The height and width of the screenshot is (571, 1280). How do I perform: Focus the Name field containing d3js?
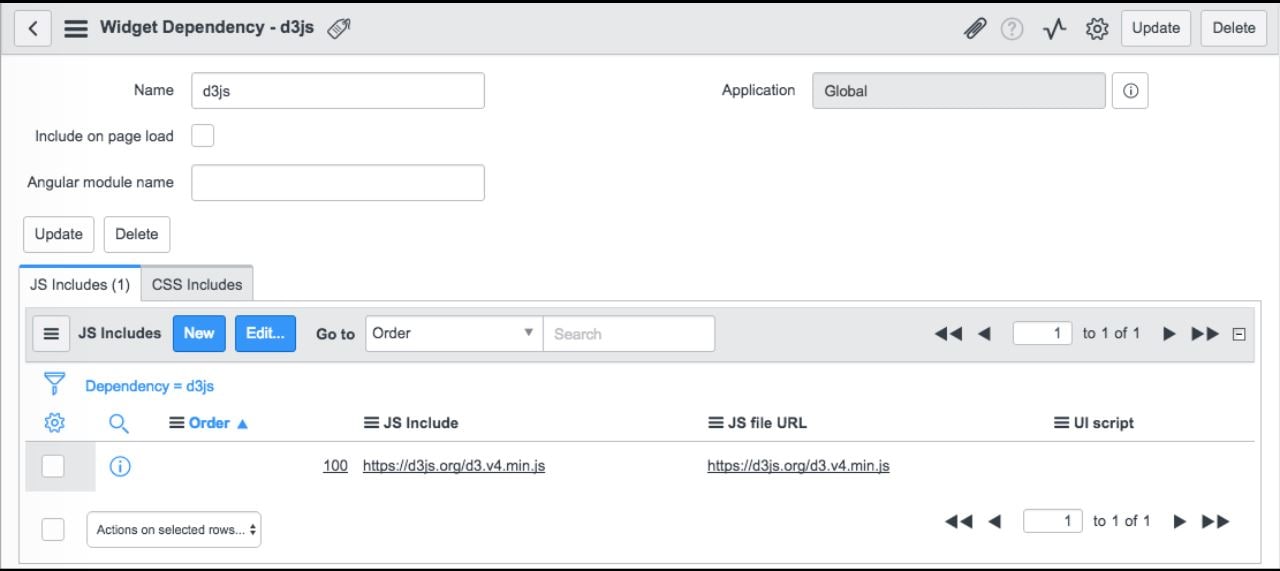tap(338, 90)
